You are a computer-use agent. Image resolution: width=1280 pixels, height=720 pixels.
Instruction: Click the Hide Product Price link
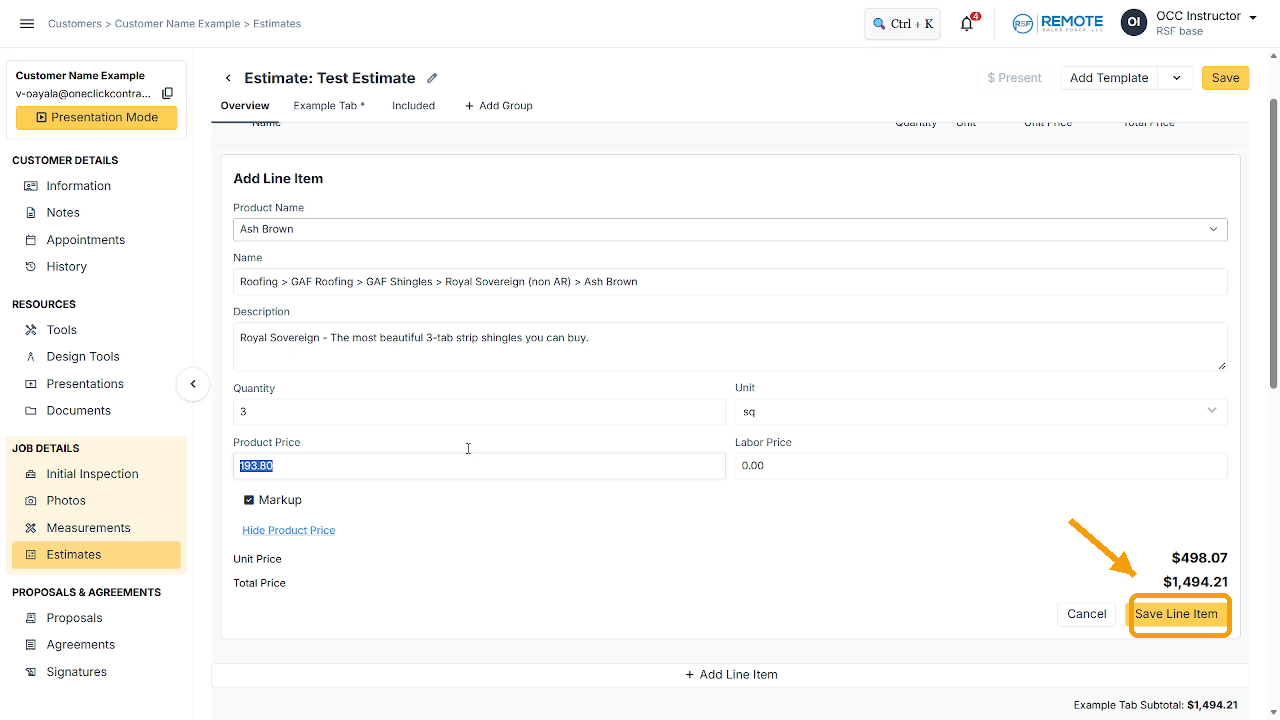coord(288,530)
